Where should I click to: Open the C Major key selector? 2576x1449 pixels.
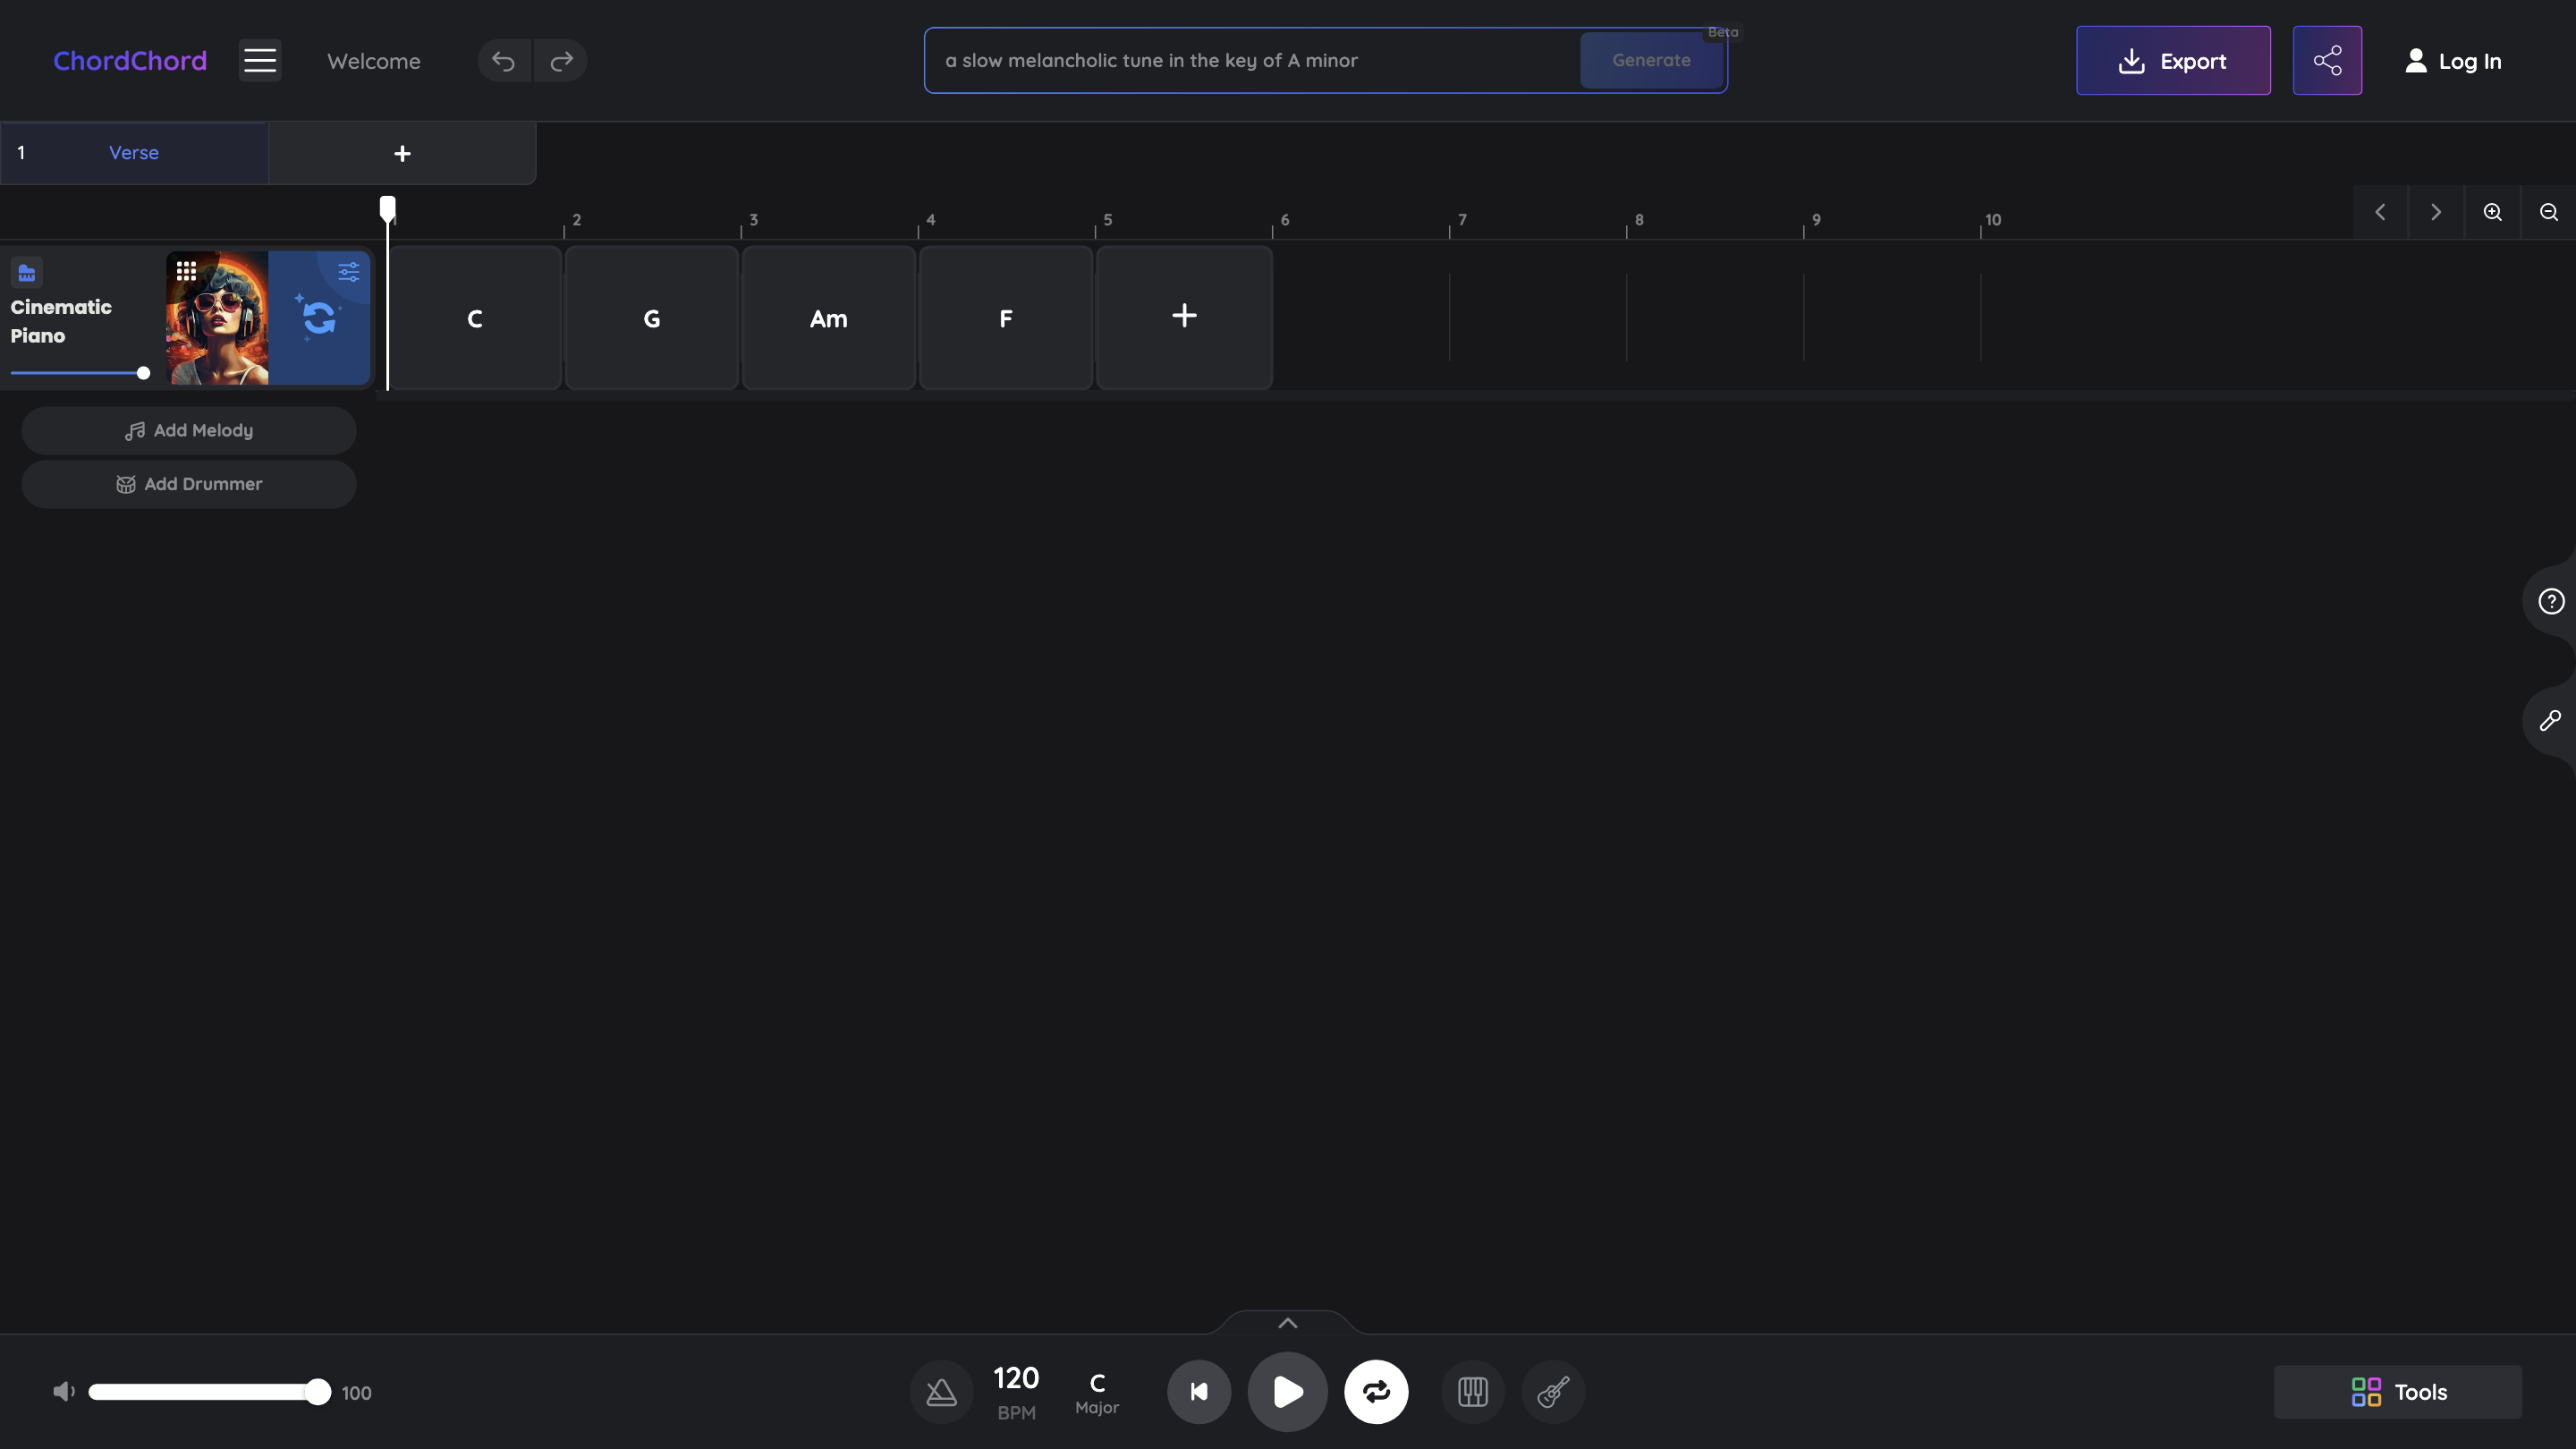(x=1096, y=1391)
